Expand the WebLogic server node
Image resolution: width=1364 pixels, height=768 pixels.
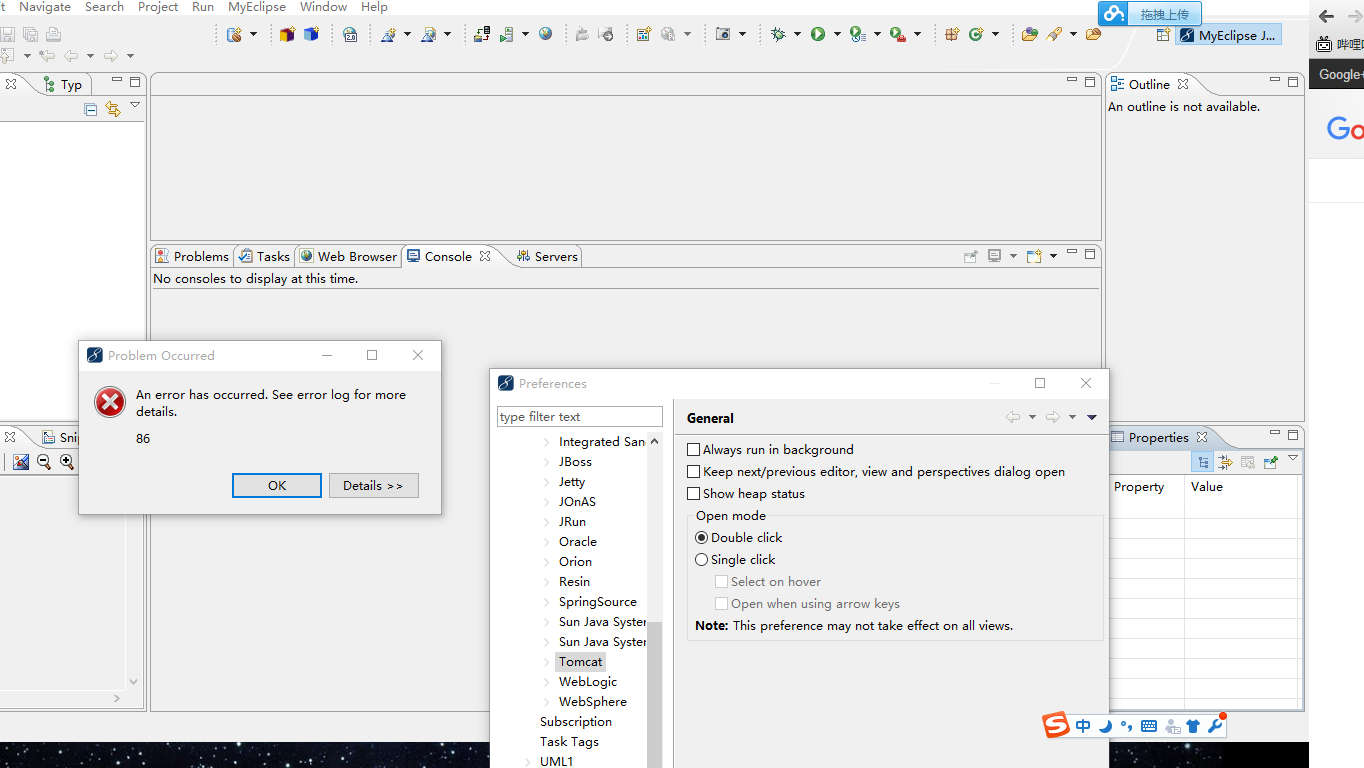click(x=547, y=682)
